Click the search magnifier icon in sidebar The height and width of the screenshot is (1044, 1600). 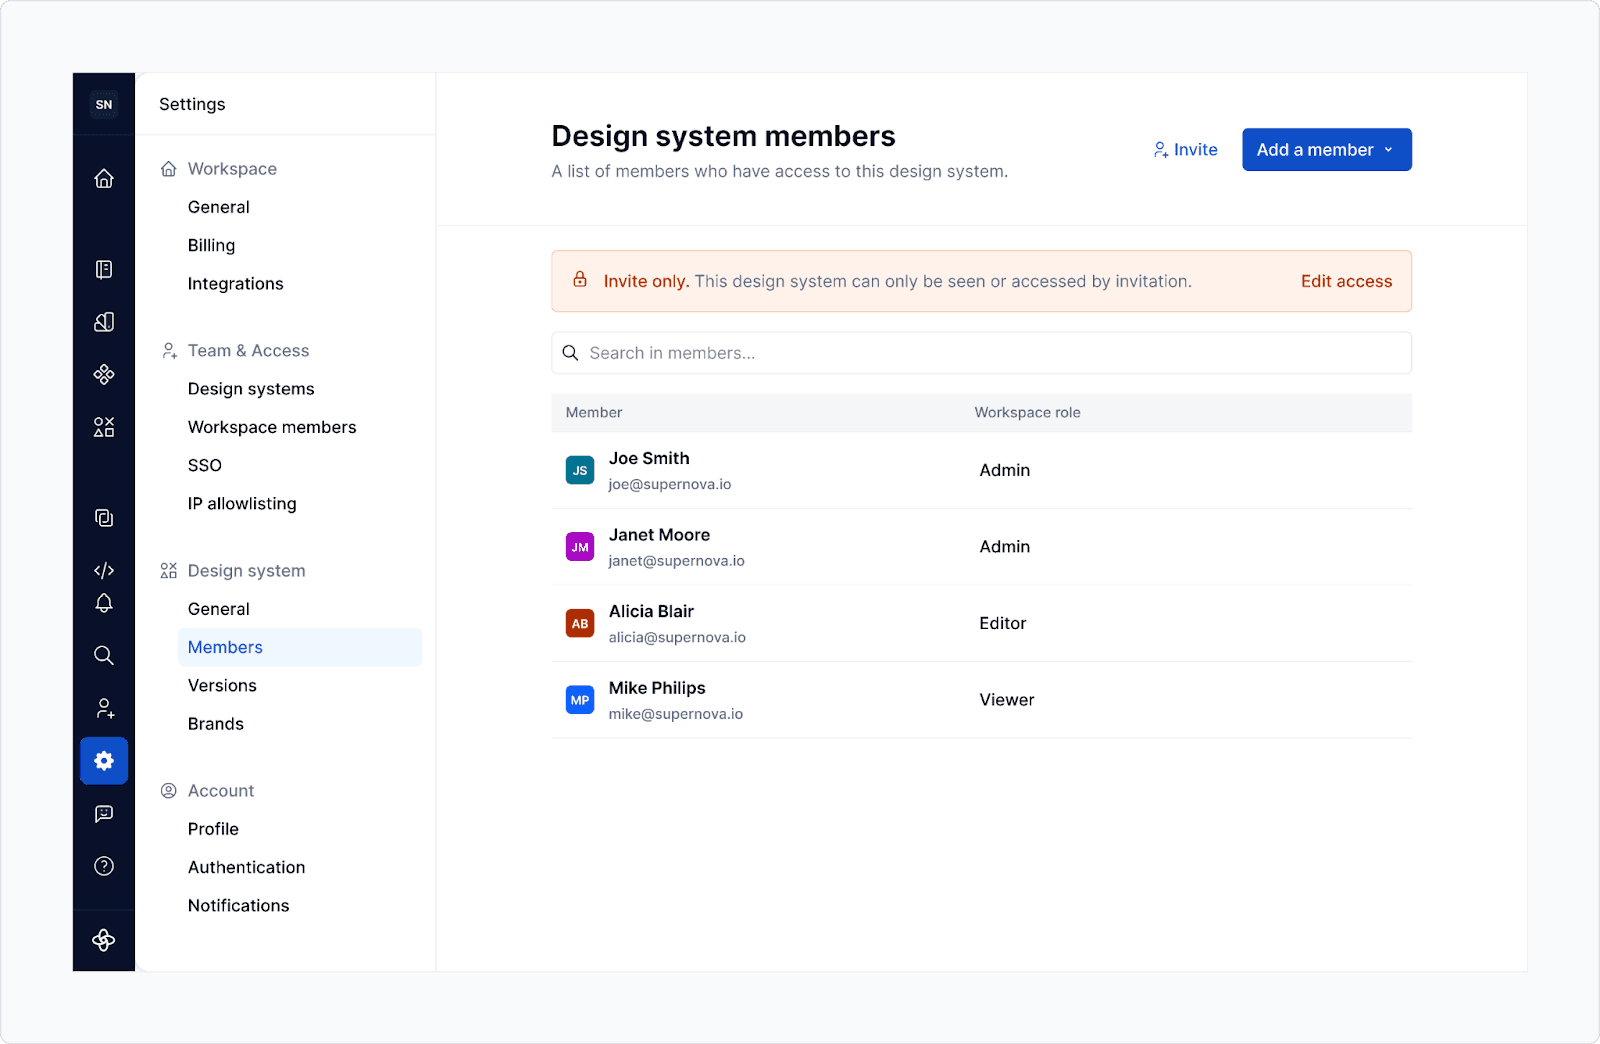(104, 656)
